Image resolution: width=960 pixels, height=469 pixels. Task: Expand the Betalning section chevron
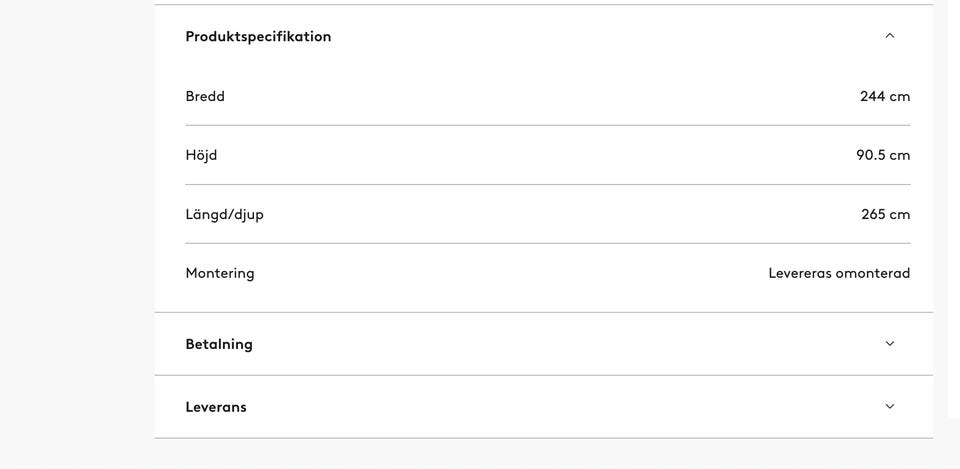(x=889, y=344)
